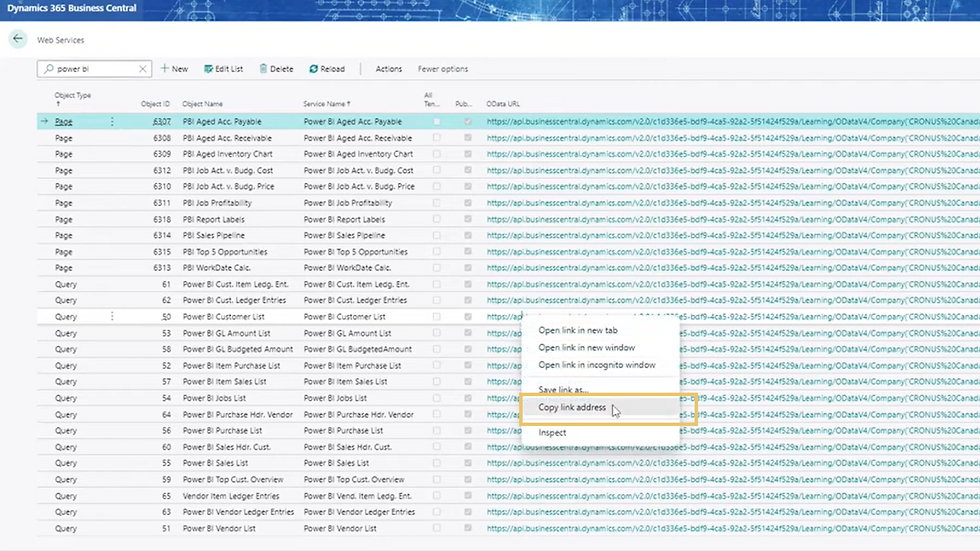
Task: Select 'PBI WorkDate Calc.' object name
Action: coord(217,267)
